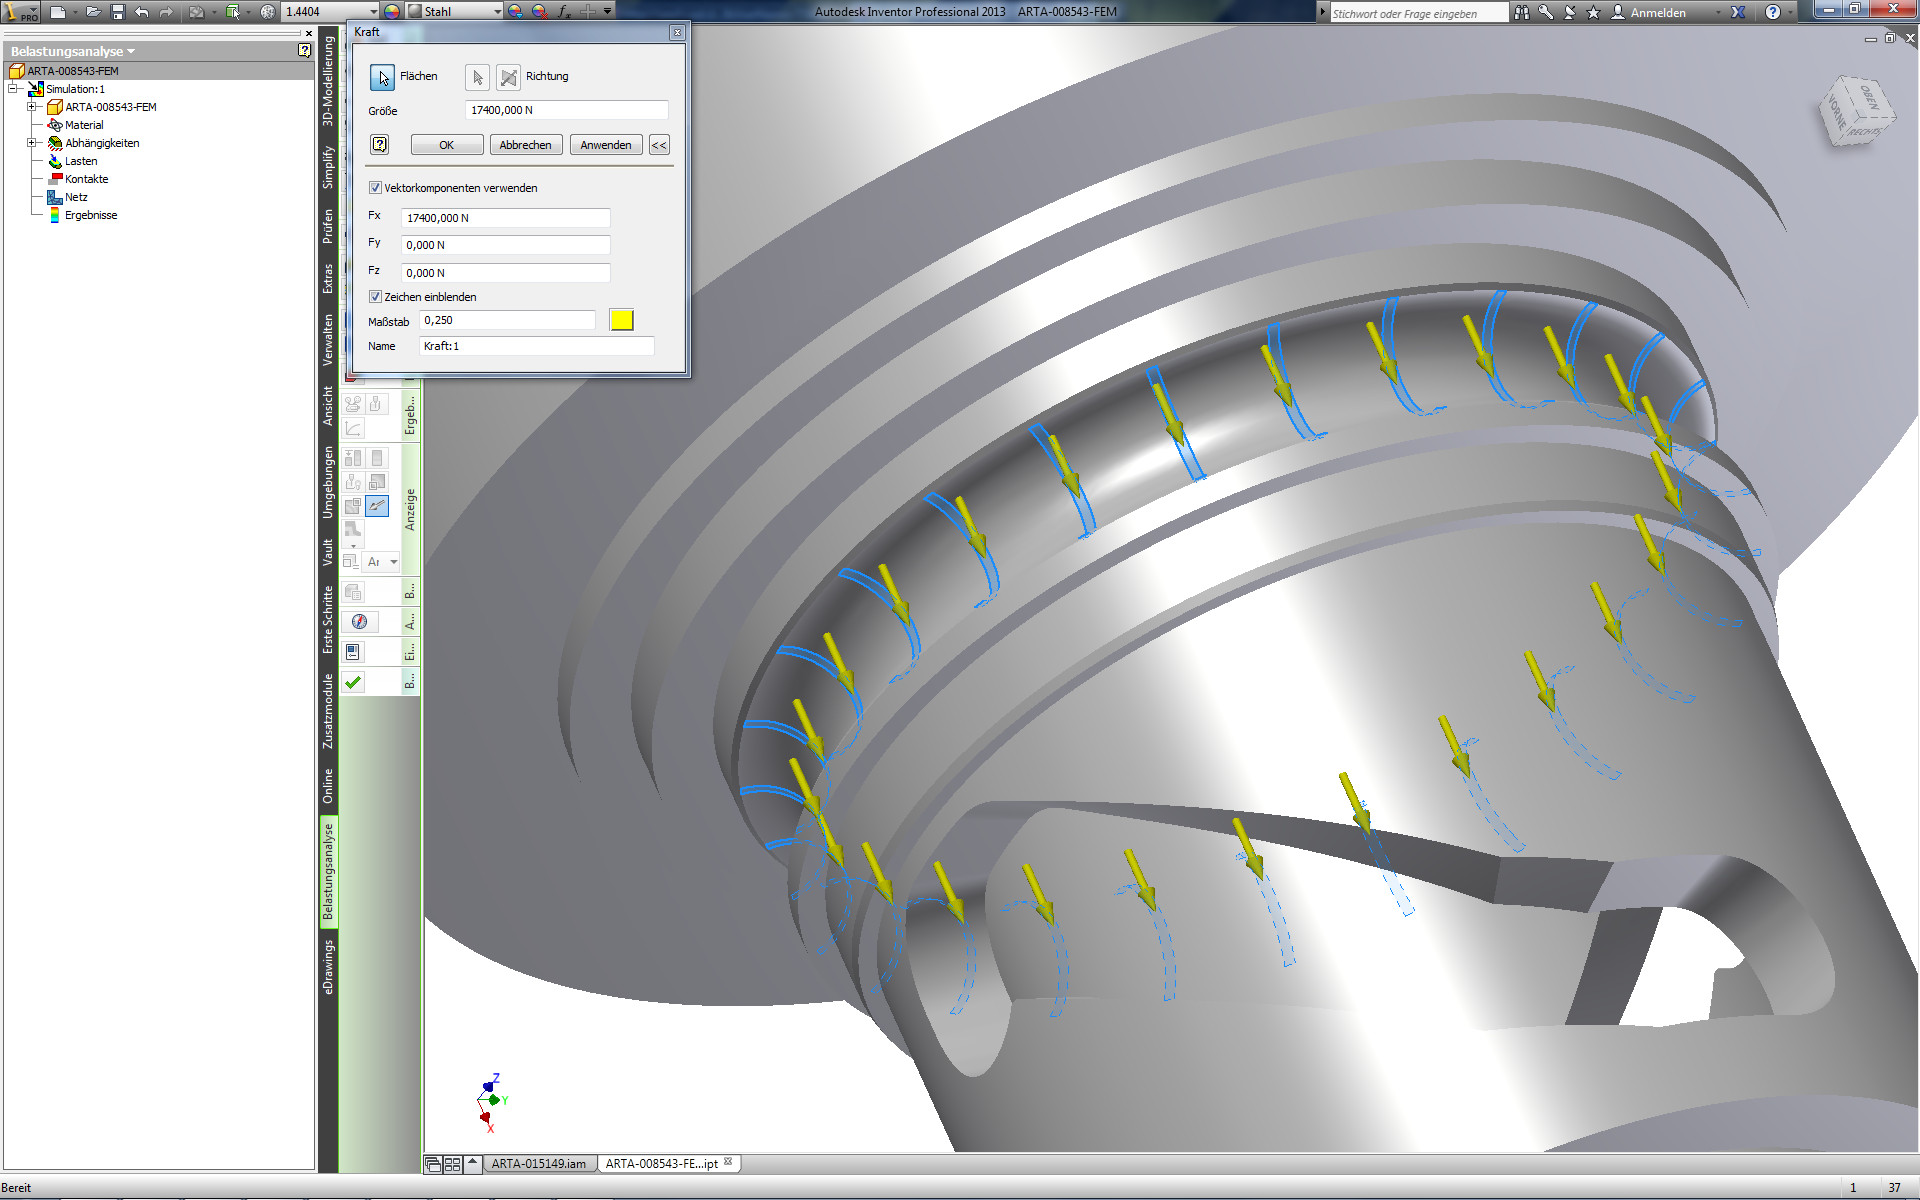Click the fx parameters icon
1920x1200 pixels.
(564, 12)
